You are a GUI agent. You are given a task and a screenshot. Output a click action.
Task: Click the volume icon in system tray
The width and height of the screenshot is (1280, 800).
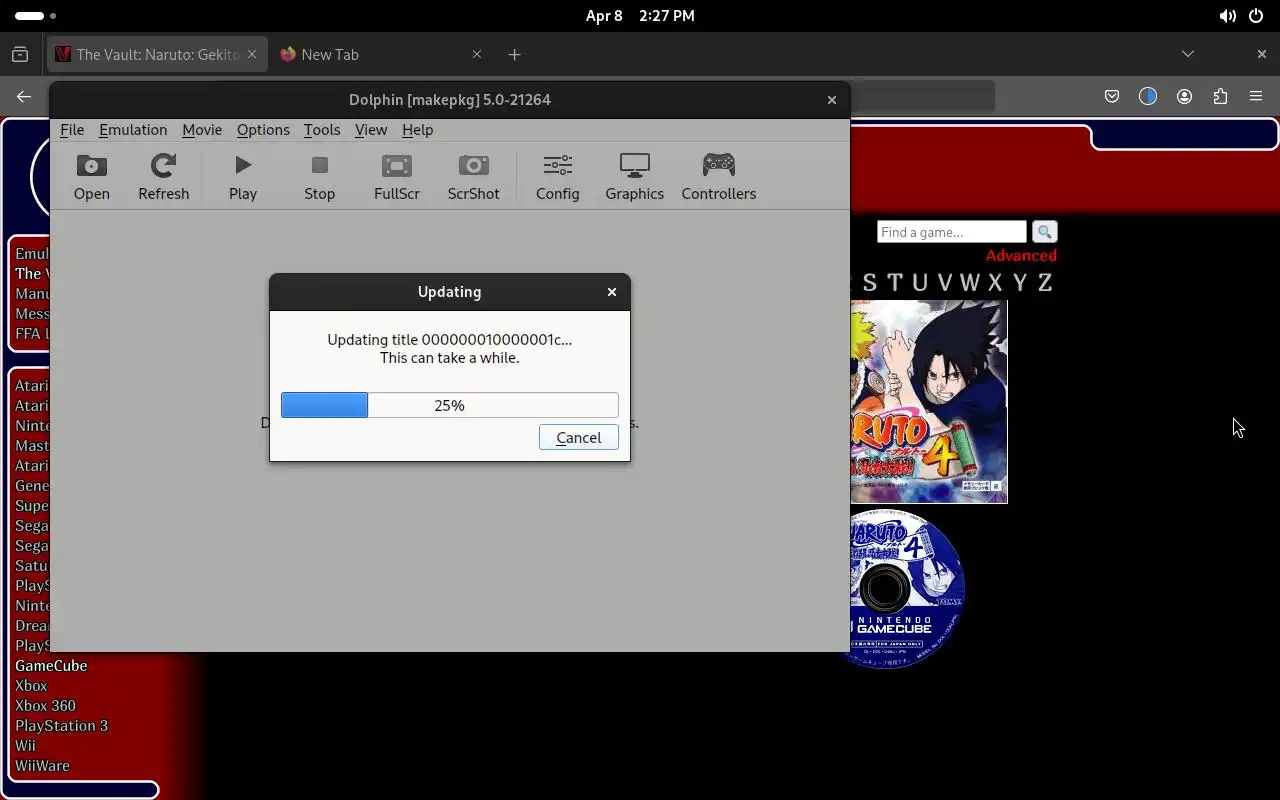(x=1227, y=16)
